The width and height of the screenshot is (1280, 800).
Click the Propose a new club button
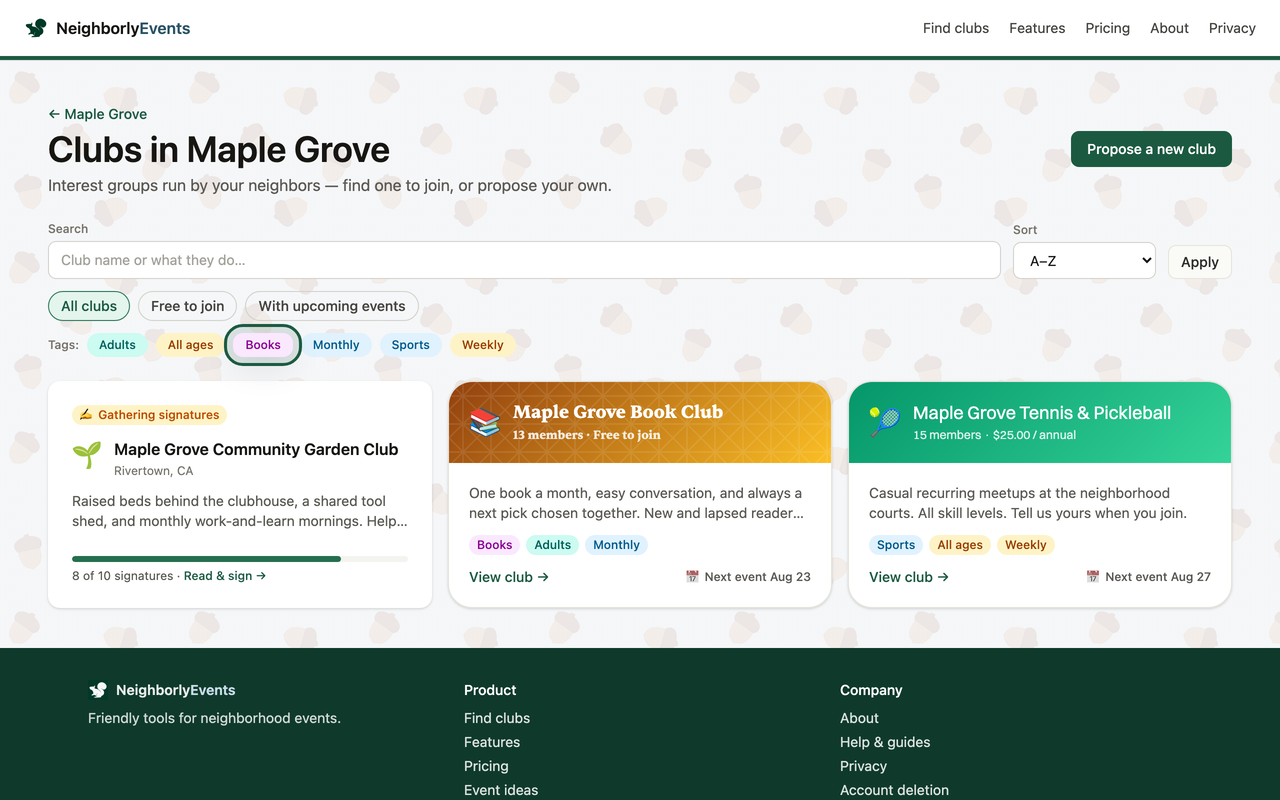point(1151,149)
